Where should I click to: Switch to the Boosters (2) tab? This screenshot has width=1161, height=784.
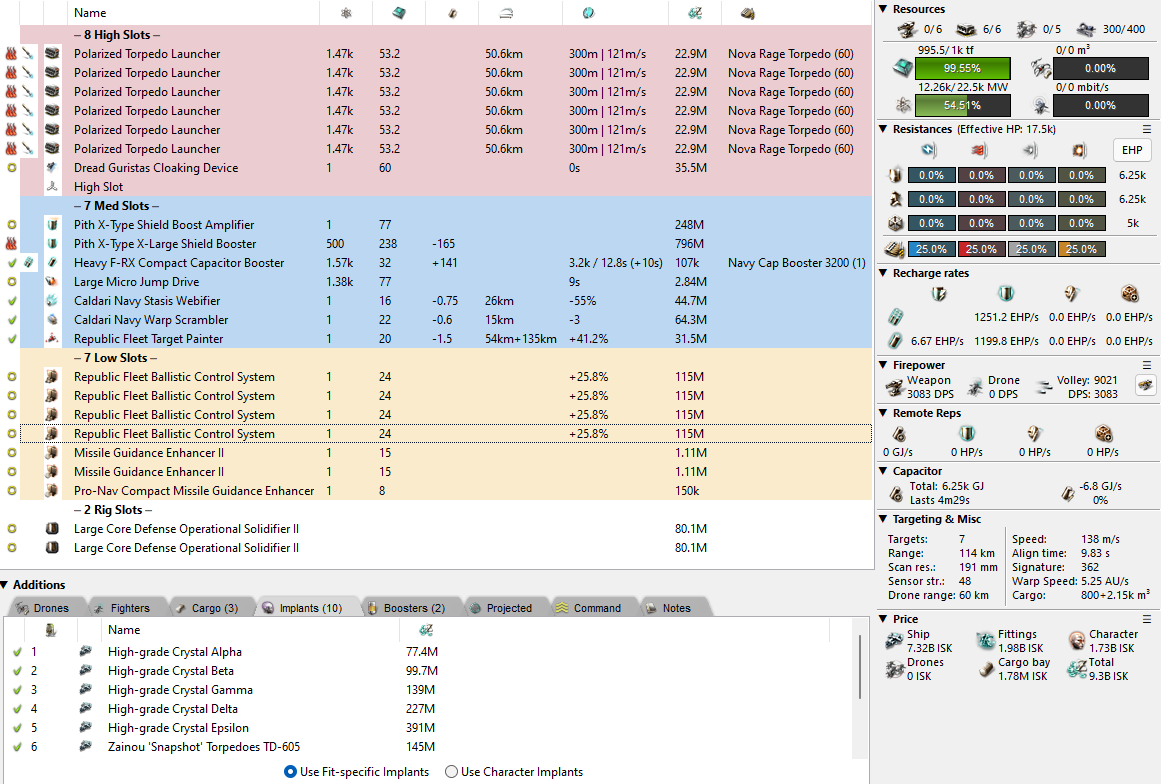click(x=407, y=608)
